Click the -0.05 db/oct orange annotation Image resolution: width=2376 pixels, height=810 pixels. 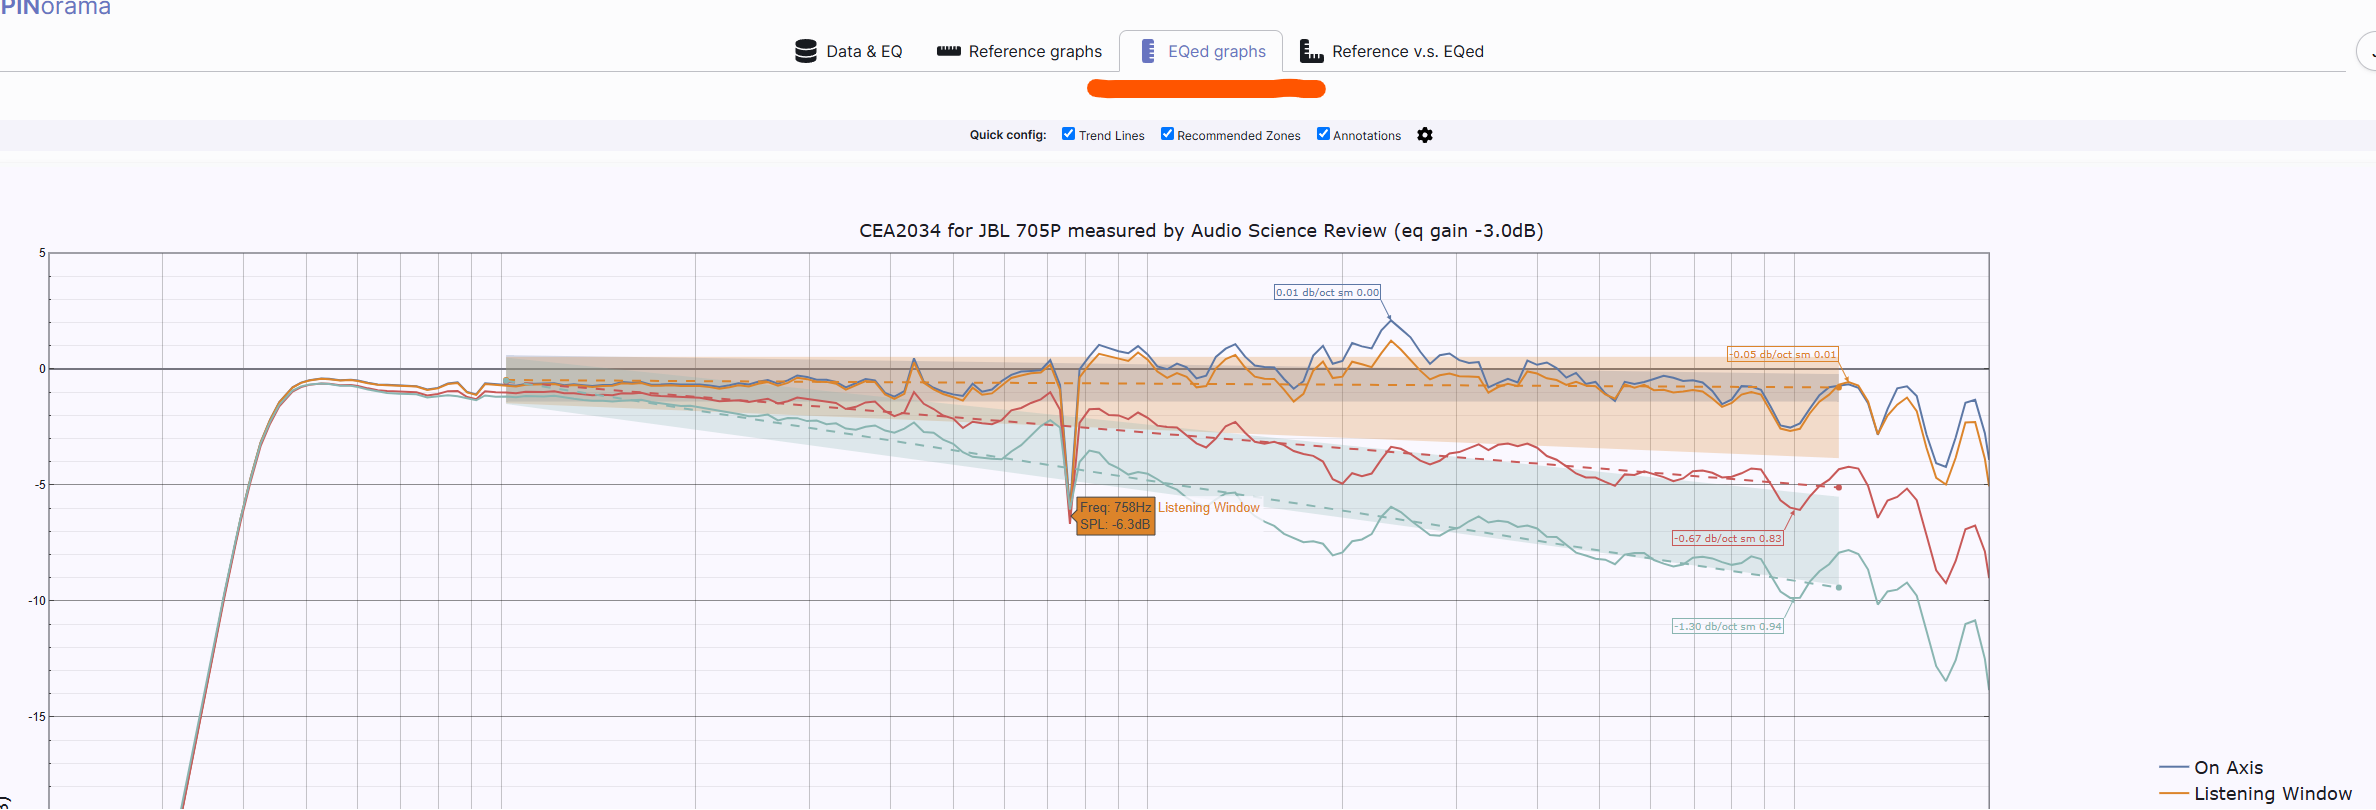(x=1782, y=354)
